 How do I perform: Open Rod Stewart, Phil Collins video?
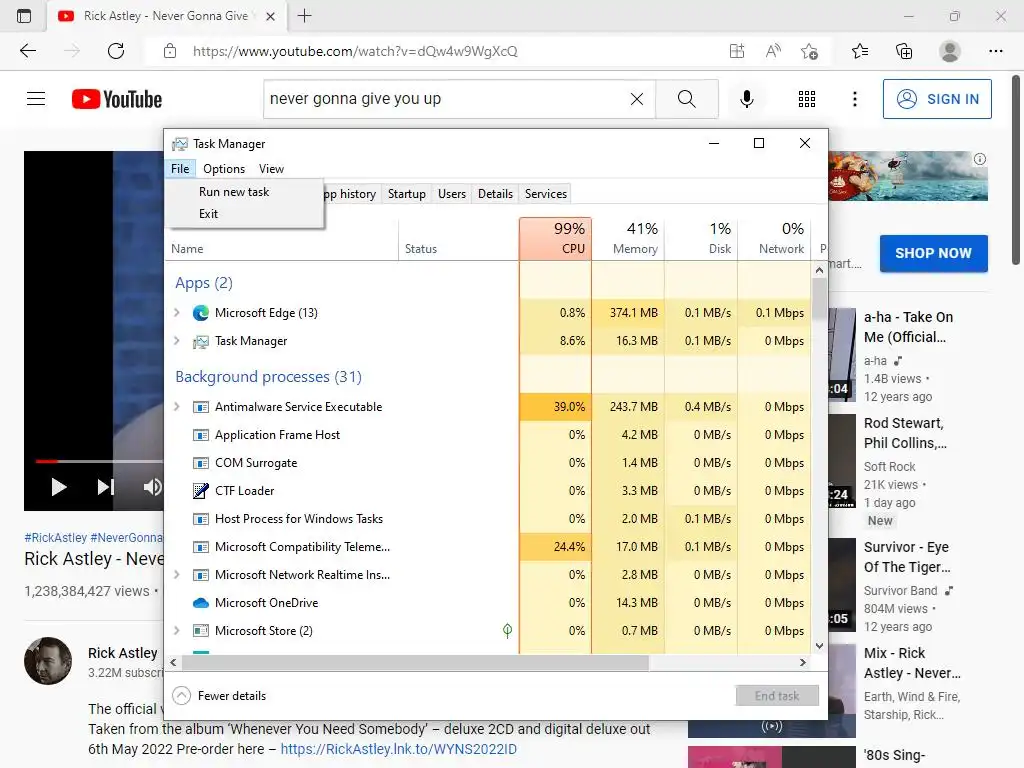[905, 433]
